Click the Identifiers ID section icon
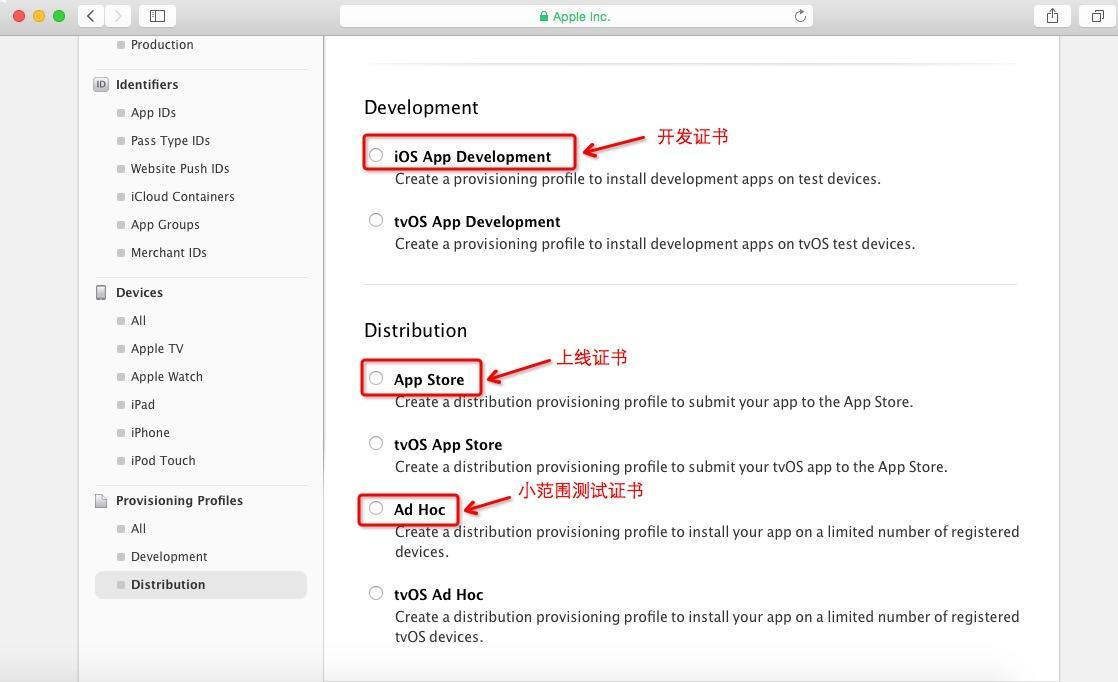This screenshot has height=682, width=1118. 101,85
